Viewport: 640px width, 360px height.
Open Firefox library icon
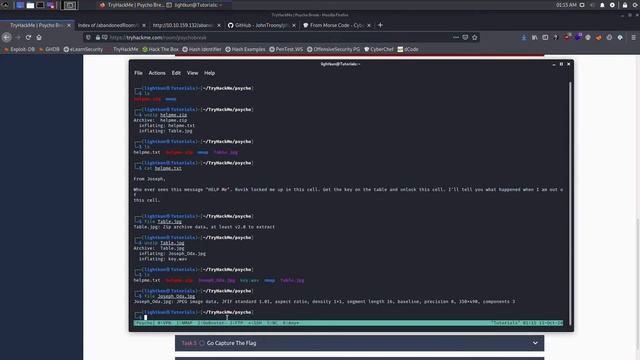[x=535, y=37]
